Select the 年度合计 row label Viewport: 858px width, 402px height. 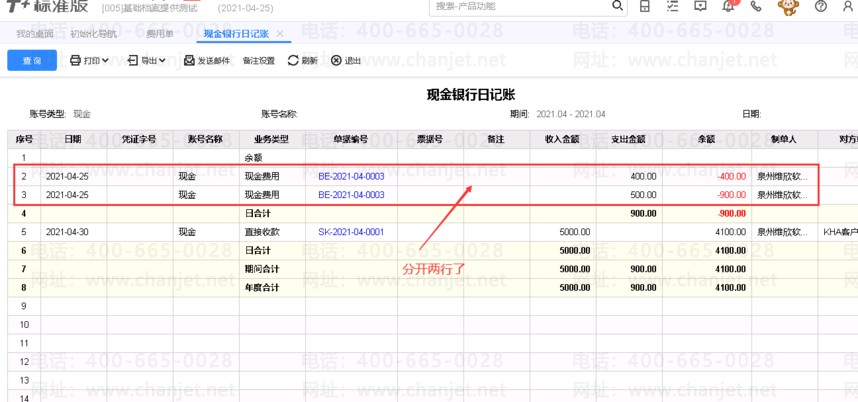click(x=262, y=288)
